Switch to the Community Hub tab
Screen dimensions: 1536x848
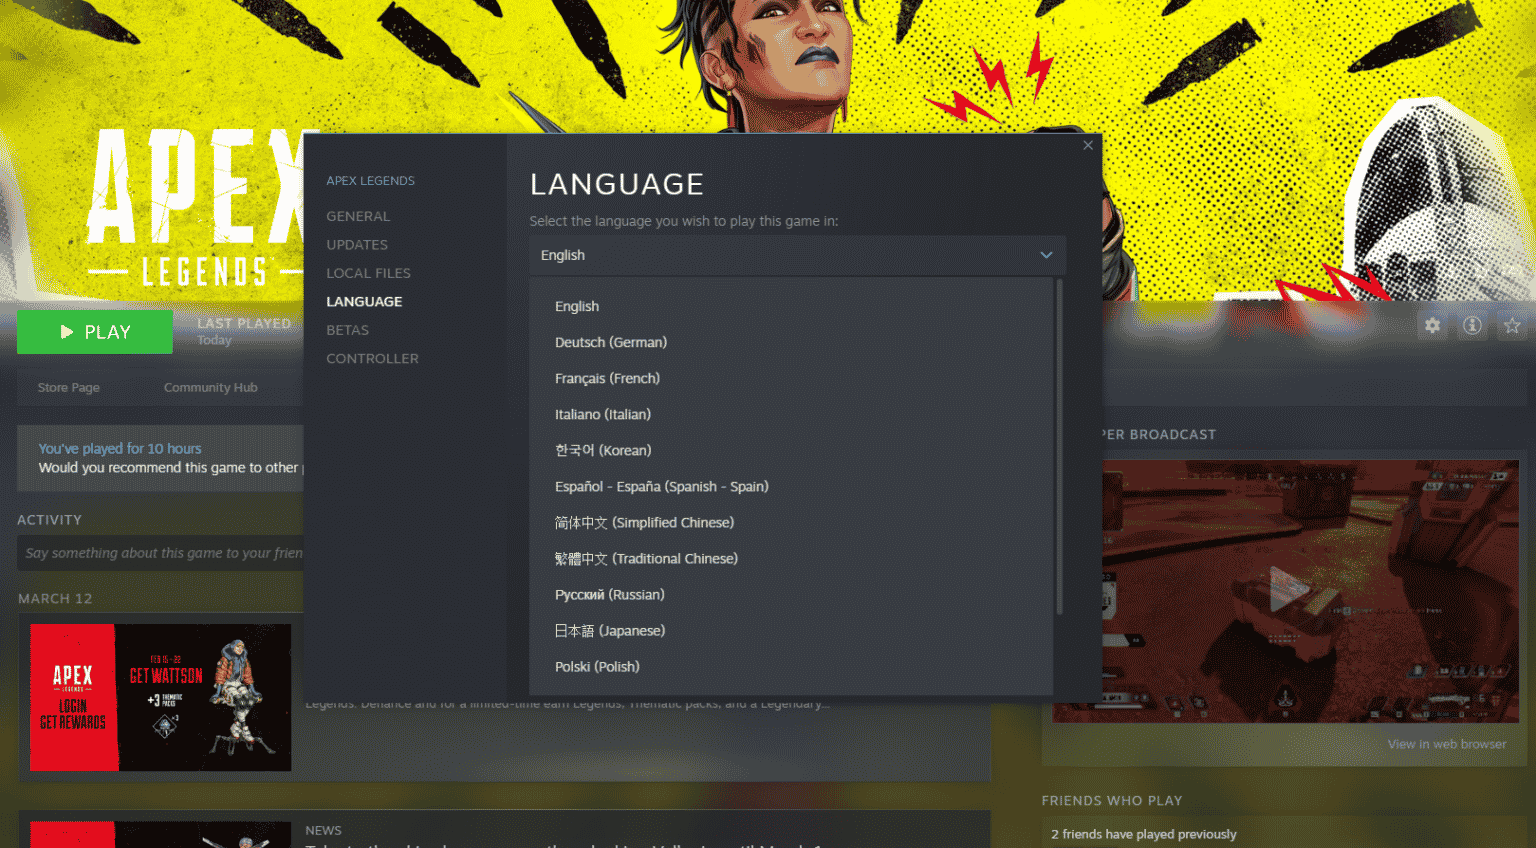click(210, 387)
